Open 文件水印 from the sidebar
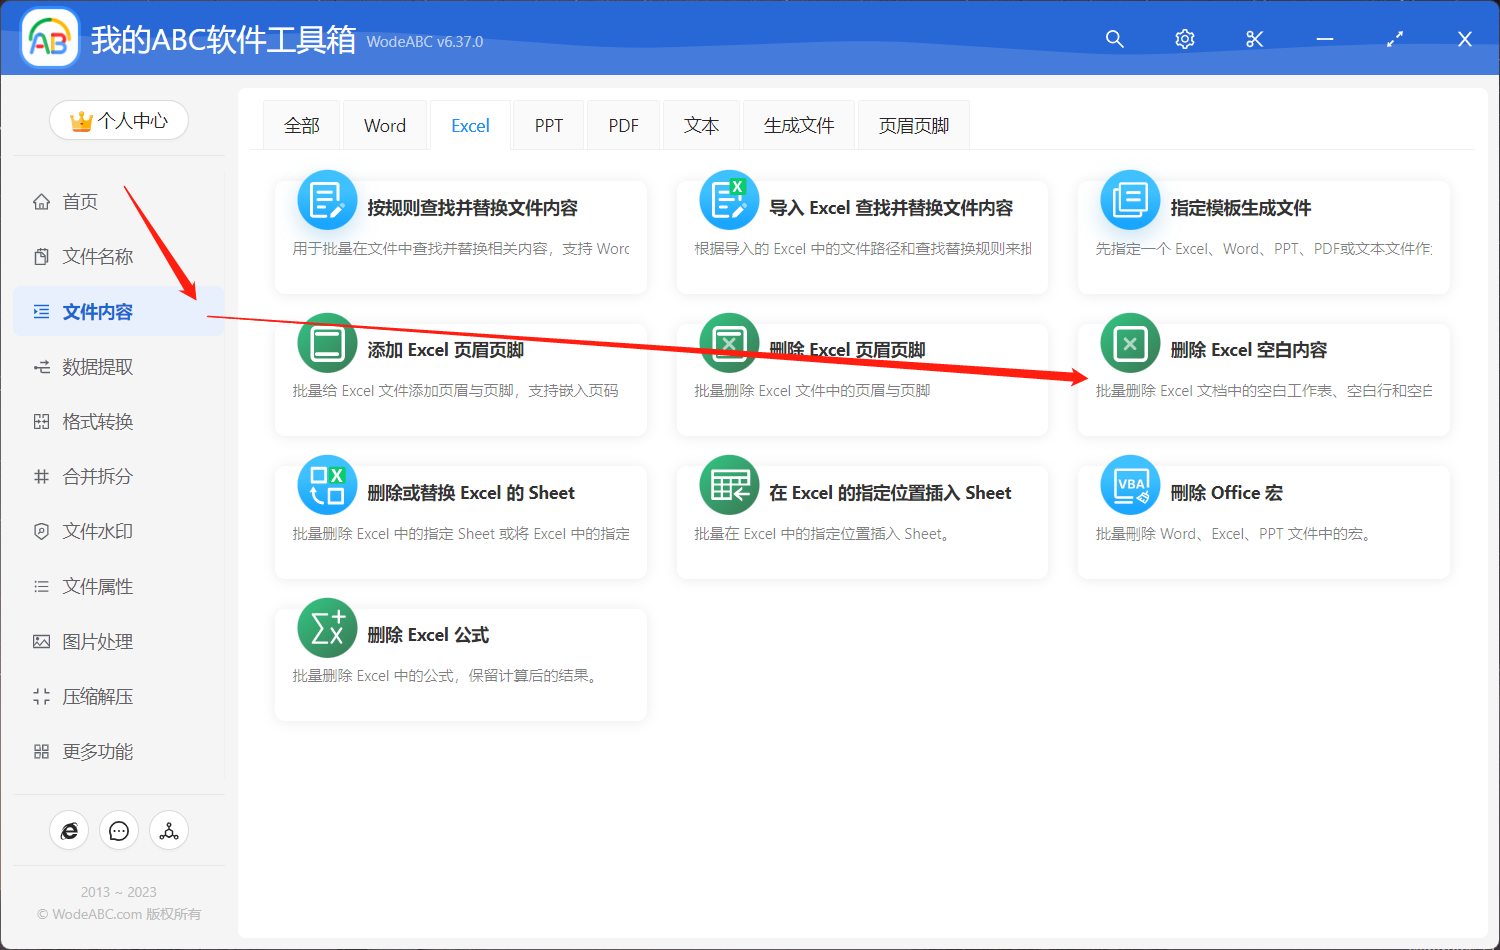Viewport: 1500px width, 950px height. point(97,532)
